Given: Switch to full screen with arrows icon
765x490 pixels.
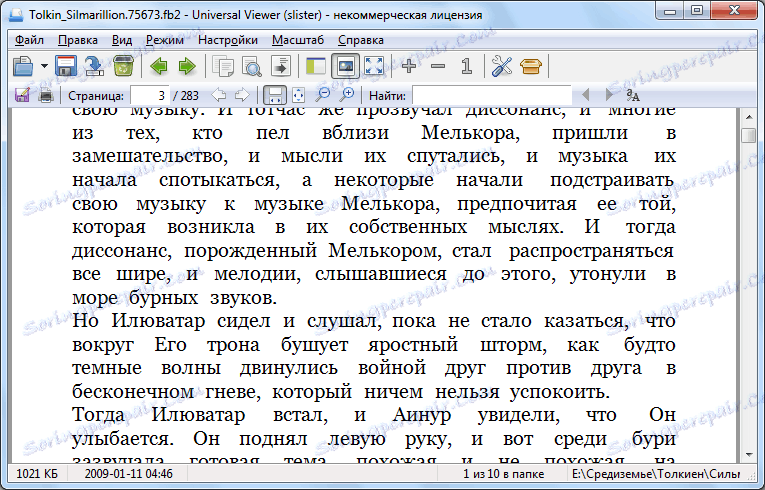Looking at the screenshot, I should [374, 66].
